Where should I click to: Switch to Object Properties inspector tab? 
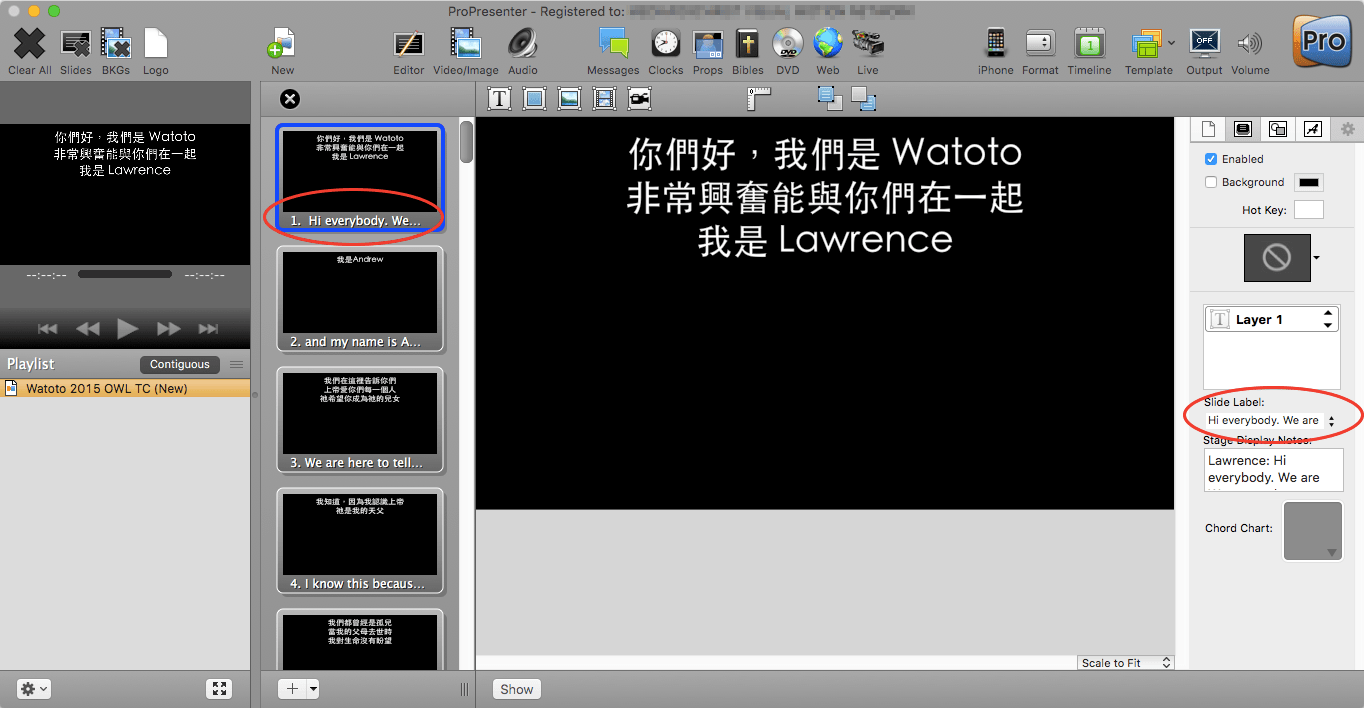coord(1278,129)
